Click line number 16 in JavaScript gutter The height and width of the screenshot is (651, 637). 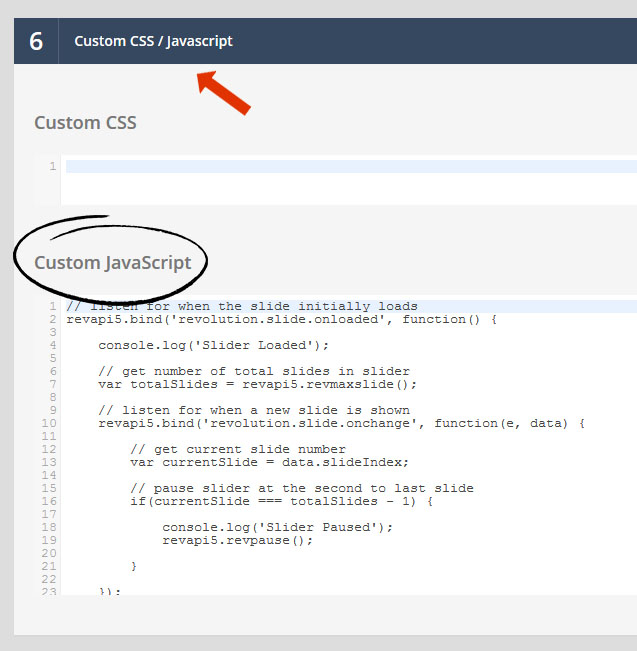50,501
